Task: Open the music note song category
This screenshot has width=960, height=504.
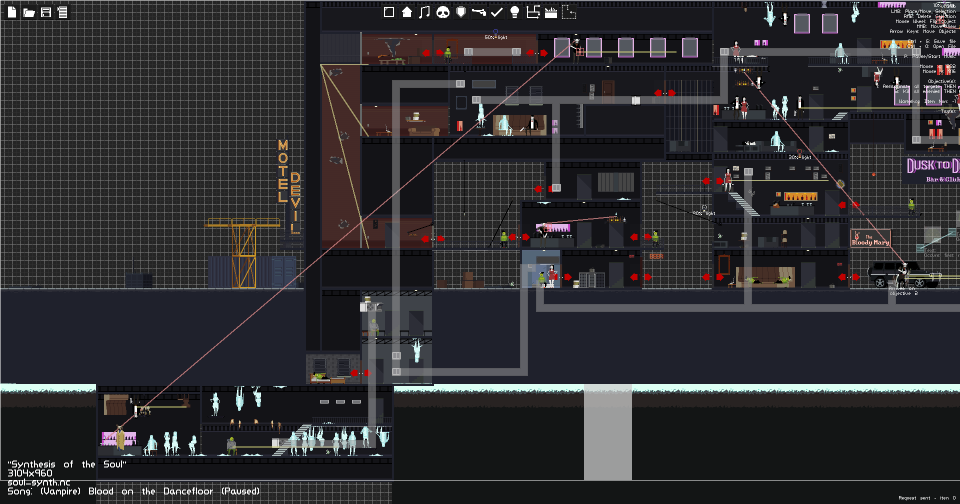Action: tap(424, 12)
